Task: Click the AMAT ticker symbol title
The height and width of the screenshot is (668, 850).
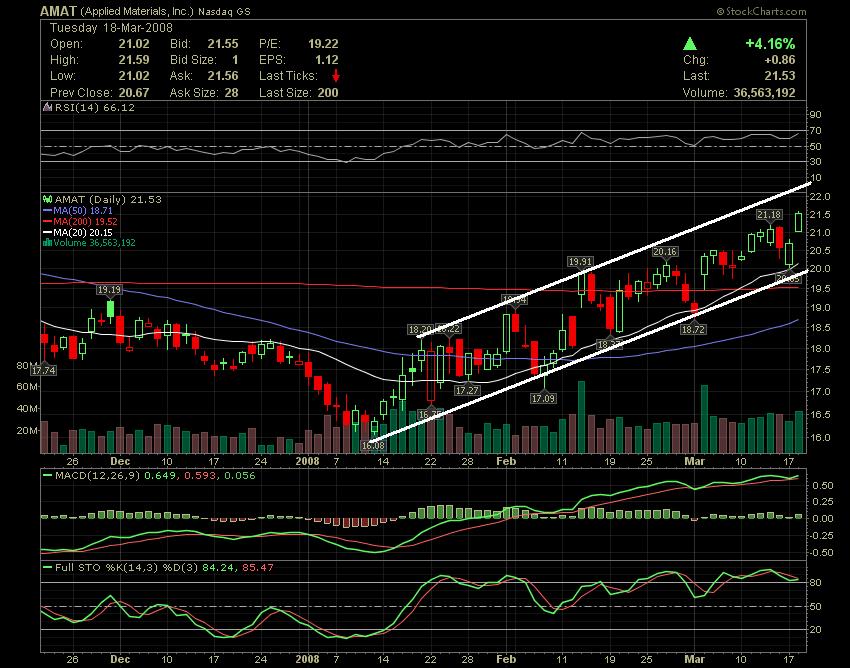Action: click(x=59, y=11)
